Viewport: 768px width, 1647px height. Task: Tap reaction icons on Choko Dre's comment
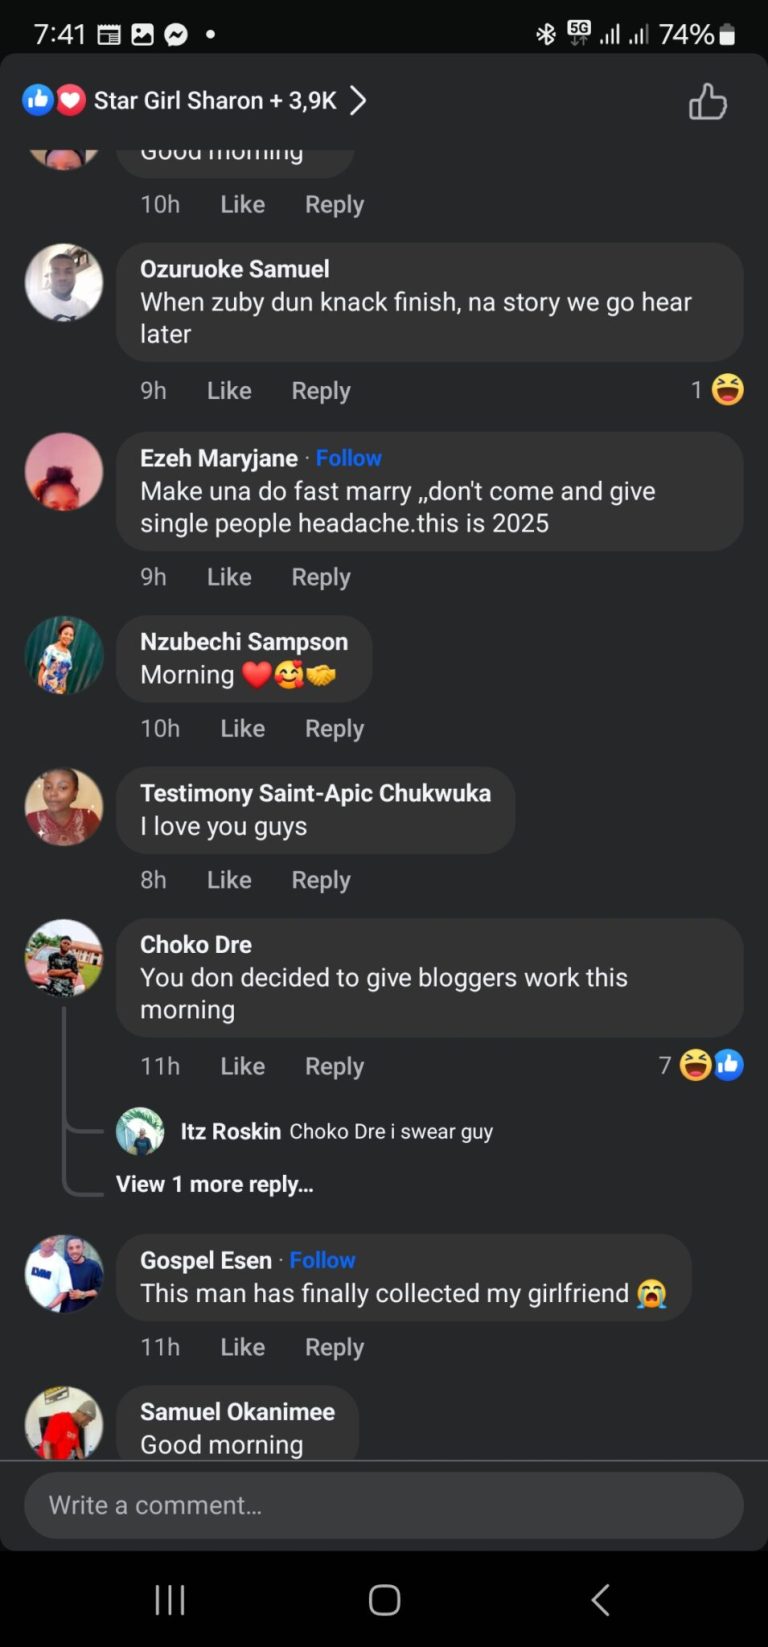[711, 1065]
